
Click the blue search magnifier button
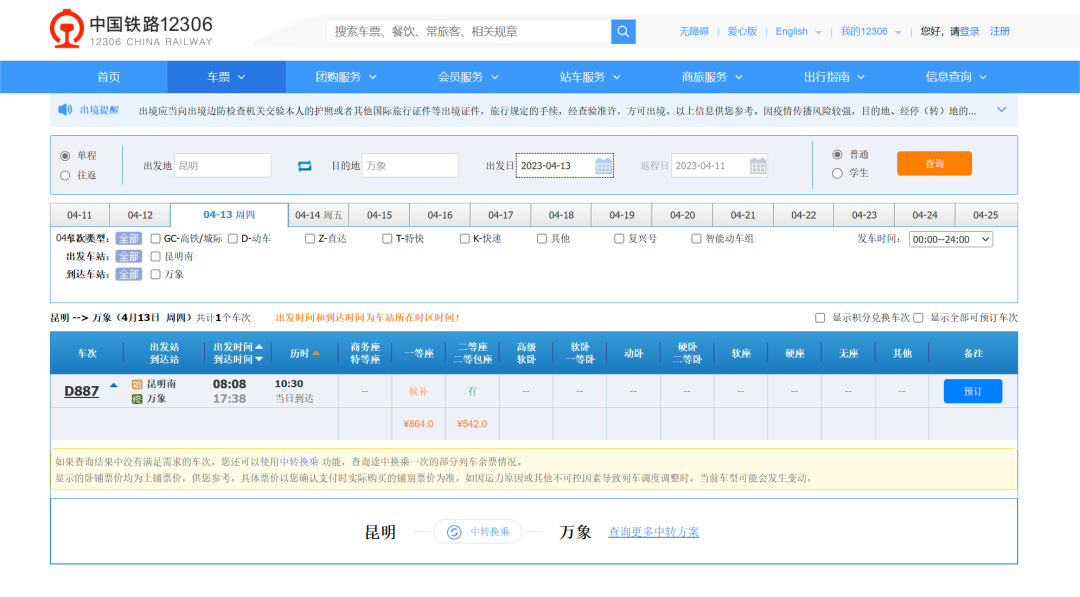623,31
